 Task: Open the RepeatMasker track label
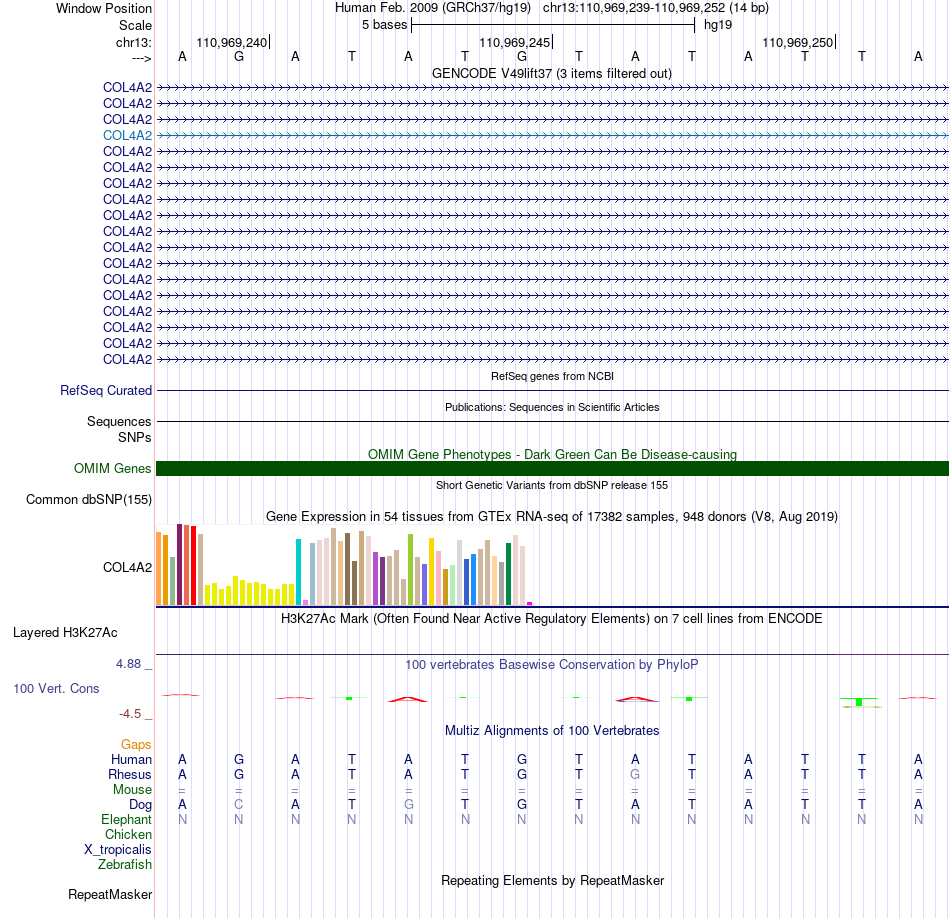[110, 894]
